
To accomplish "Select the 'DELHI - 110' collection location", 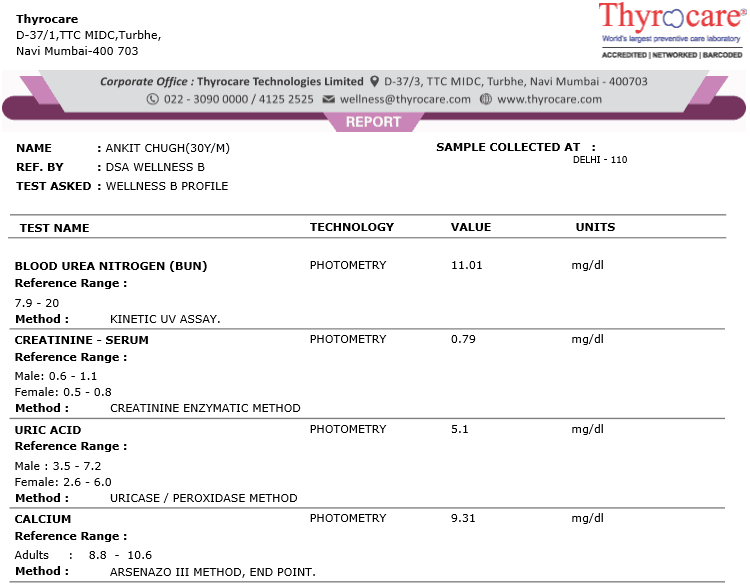I will [x=600, y=160].
